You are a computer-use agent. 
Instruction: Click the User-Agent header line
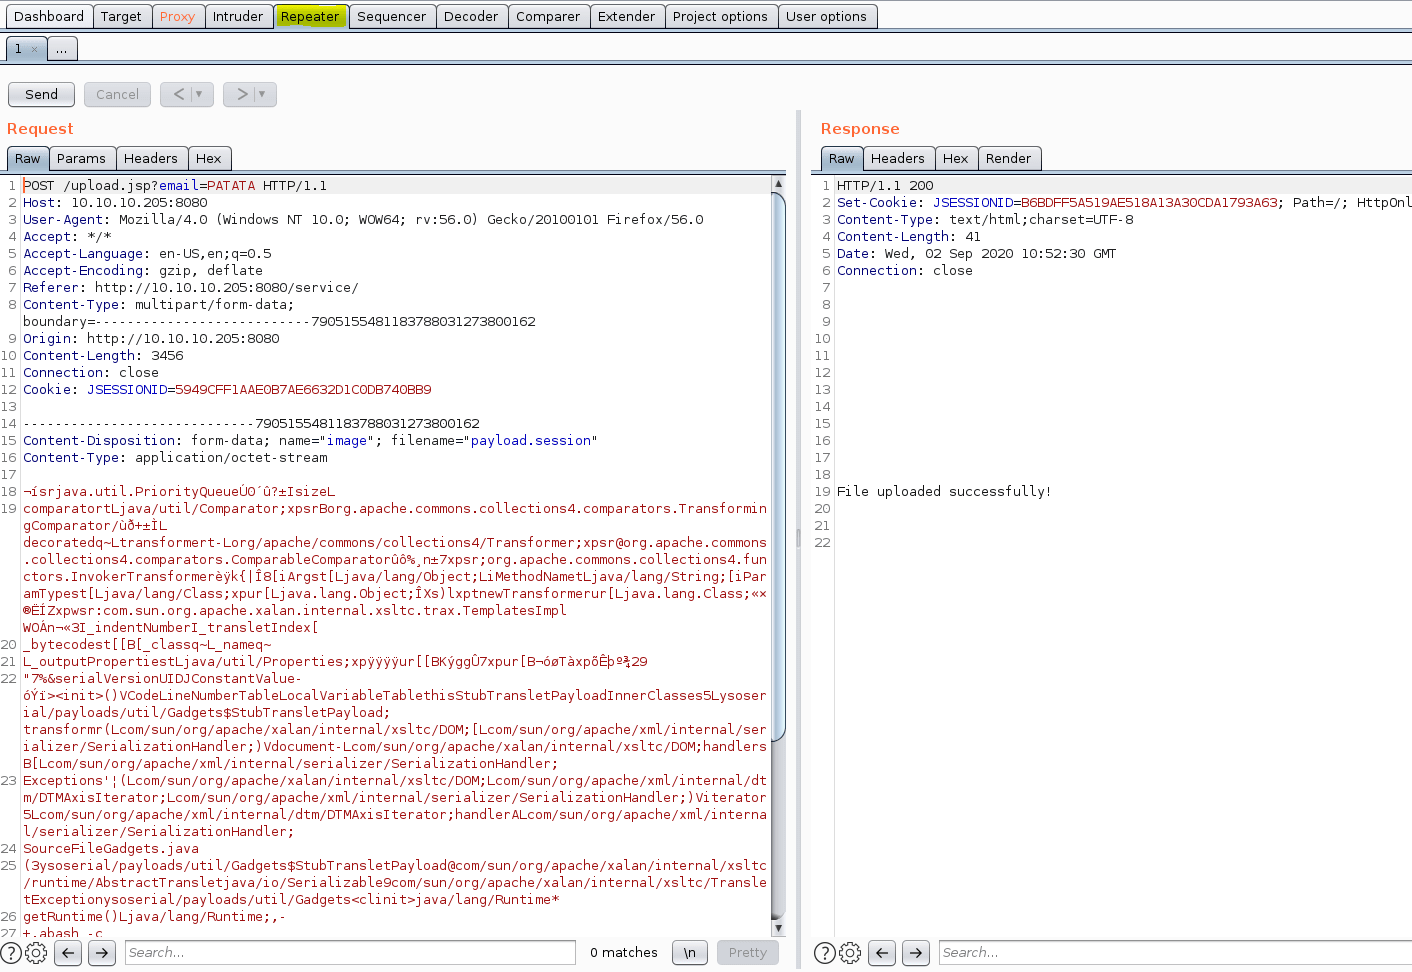[x=363, y=220]
